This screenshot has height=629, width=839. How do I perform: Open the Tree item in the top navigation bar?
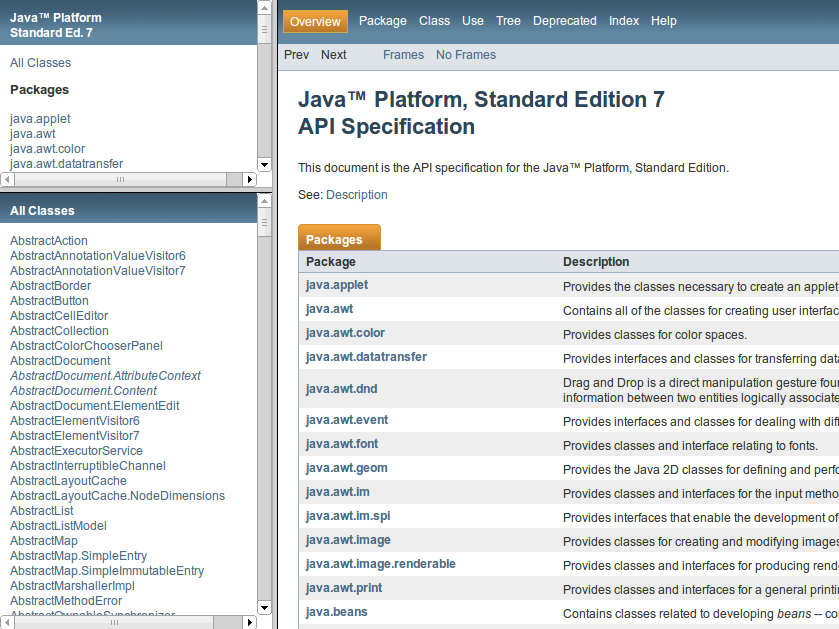(508, 21)
